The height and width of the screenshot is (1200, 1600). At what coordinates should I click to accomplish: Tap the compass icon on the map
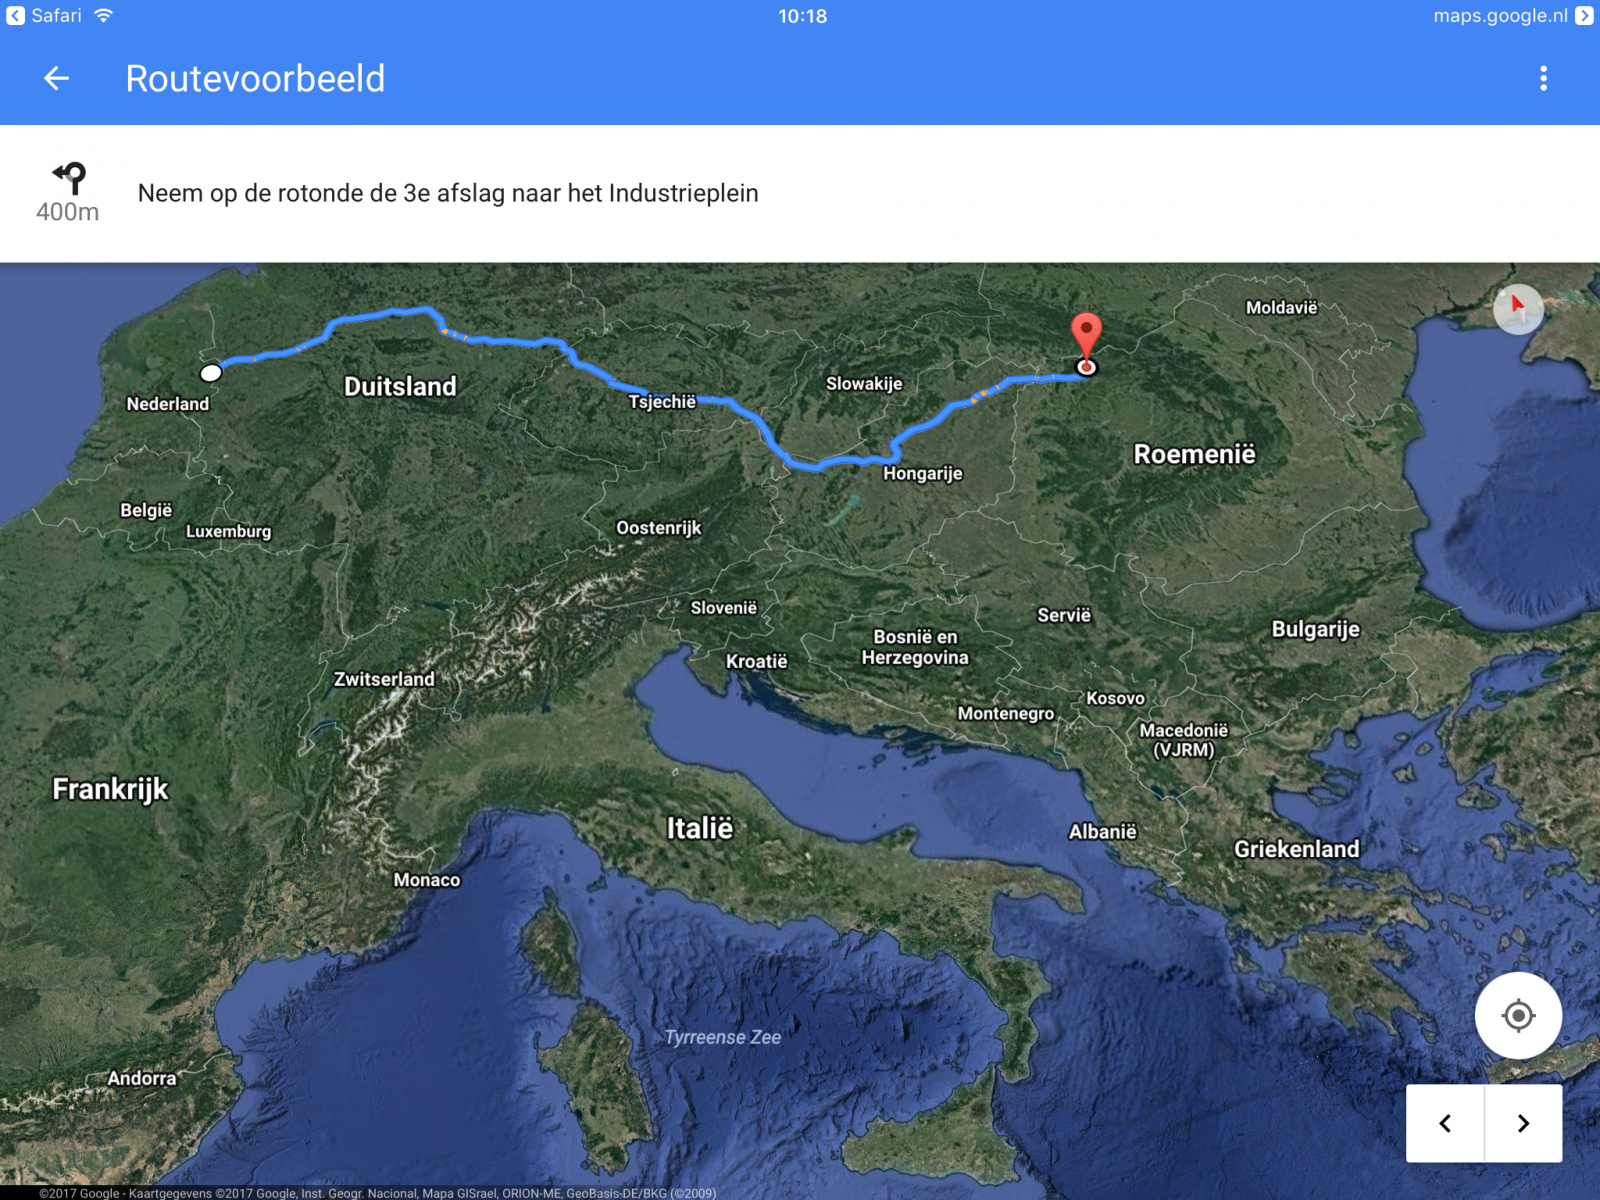[1518, 307]
